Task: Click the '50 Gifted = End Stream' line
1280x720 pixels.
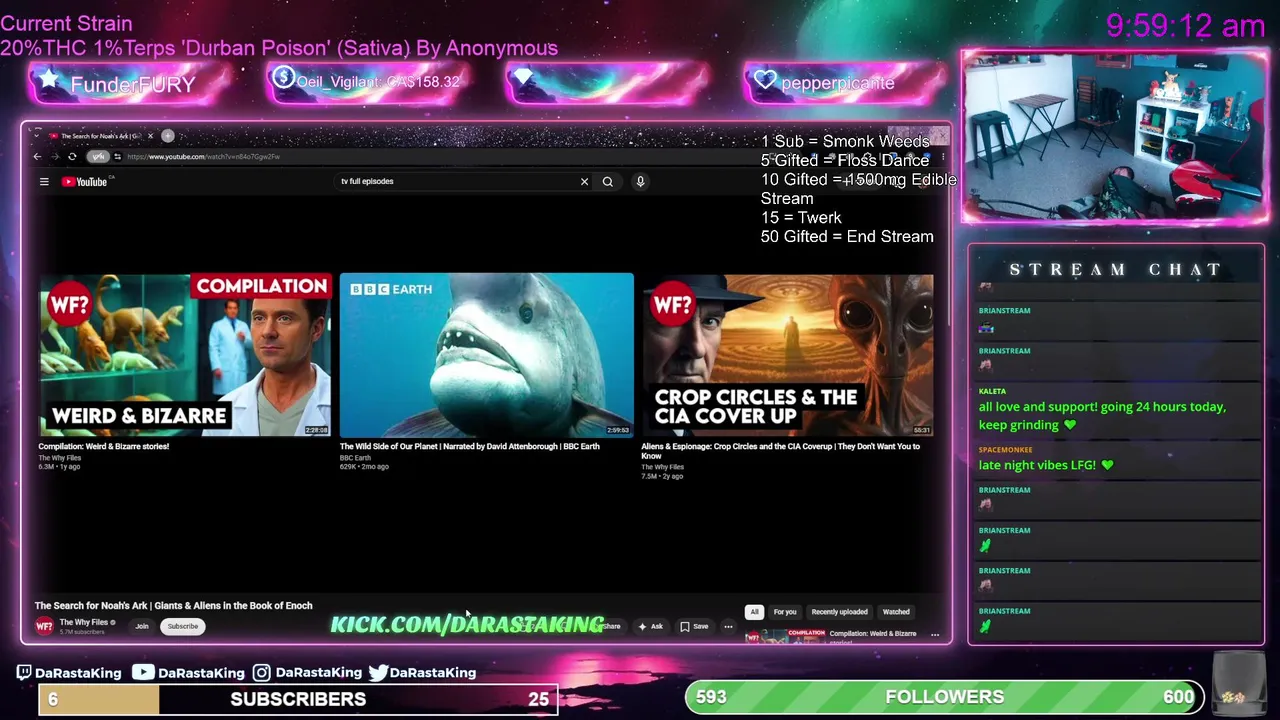Action: (847, 237)
